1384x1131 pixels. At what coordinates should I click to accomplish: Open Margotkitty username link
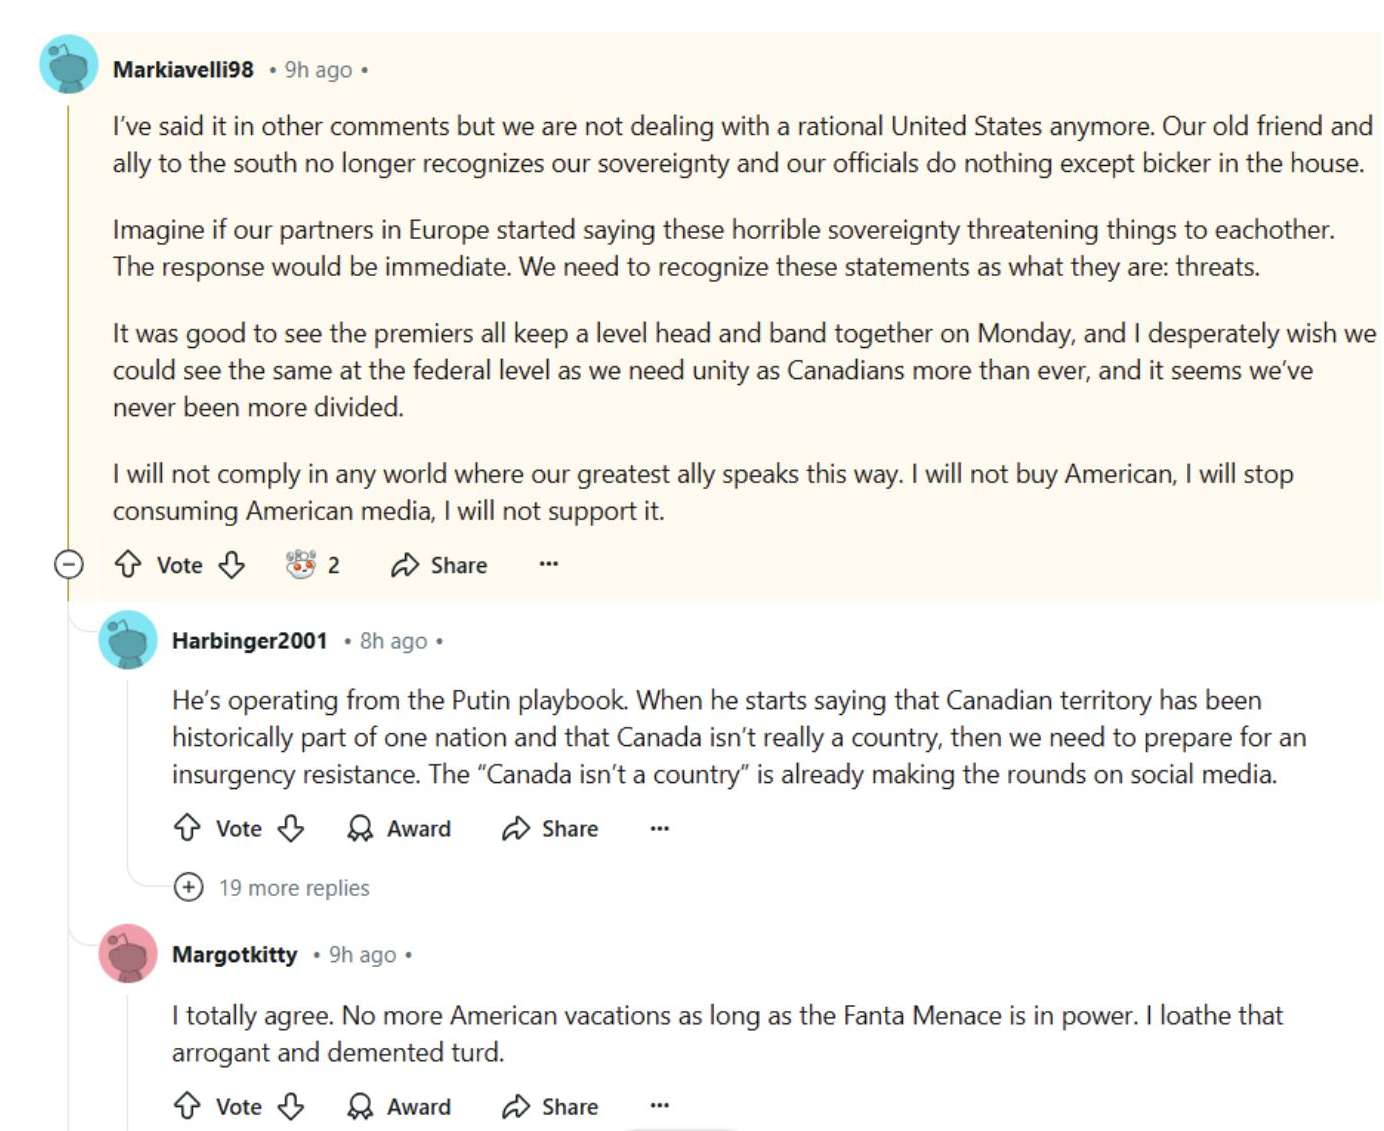tap(234, 954)
